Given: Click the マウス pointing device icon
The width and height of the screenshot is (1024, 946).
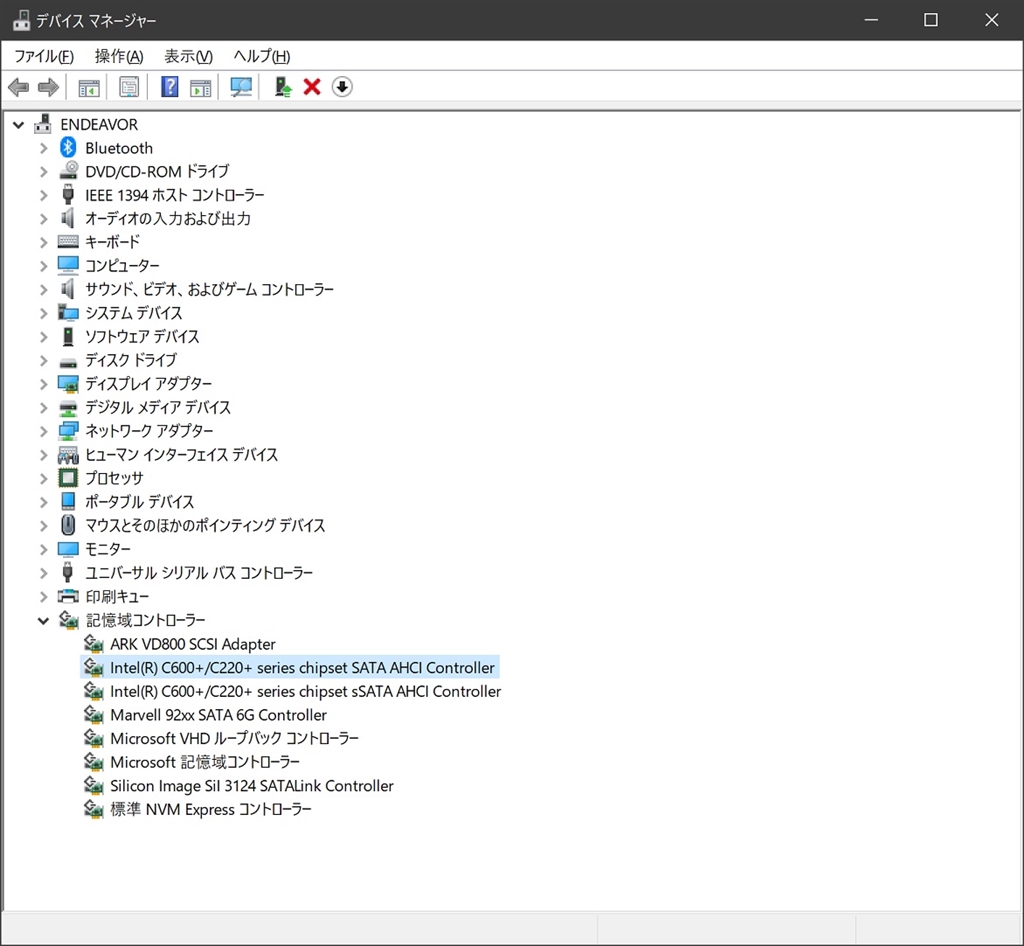Looking at the screenshot, I should pyautogui.click(x=68, y=525).
